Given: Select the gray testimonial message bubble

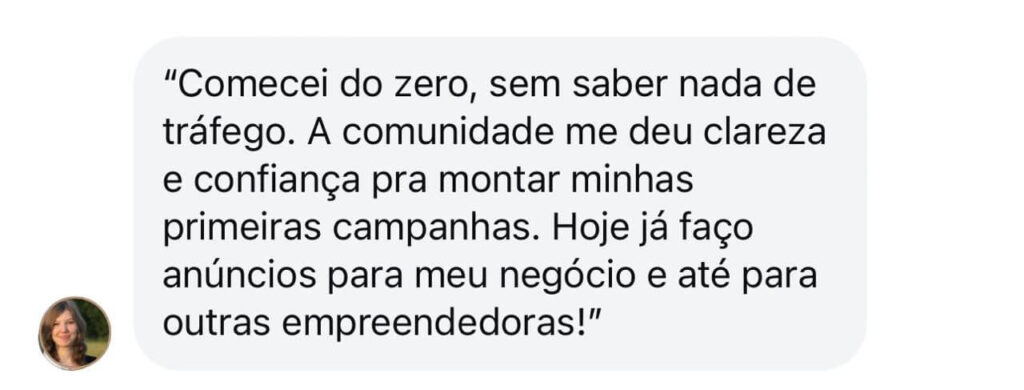Looking at the screenshot, I should [x=500, y=203].
